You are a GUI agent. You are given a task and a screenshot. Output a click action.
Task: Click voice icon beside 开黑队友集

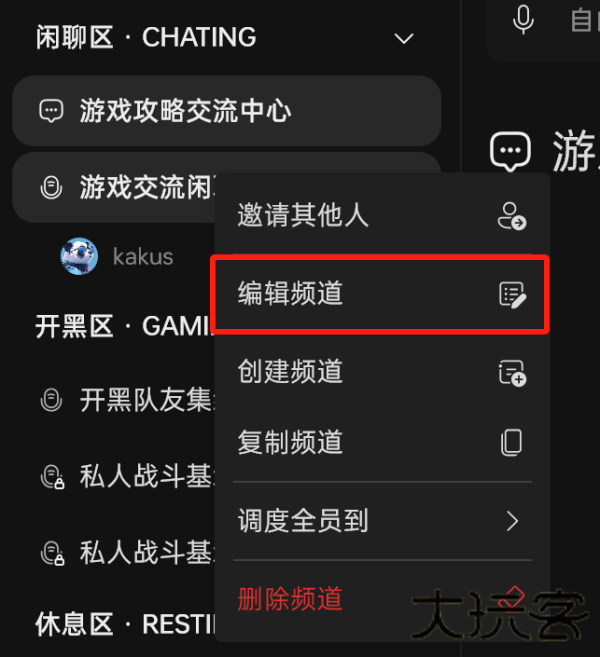pos(51,400)
